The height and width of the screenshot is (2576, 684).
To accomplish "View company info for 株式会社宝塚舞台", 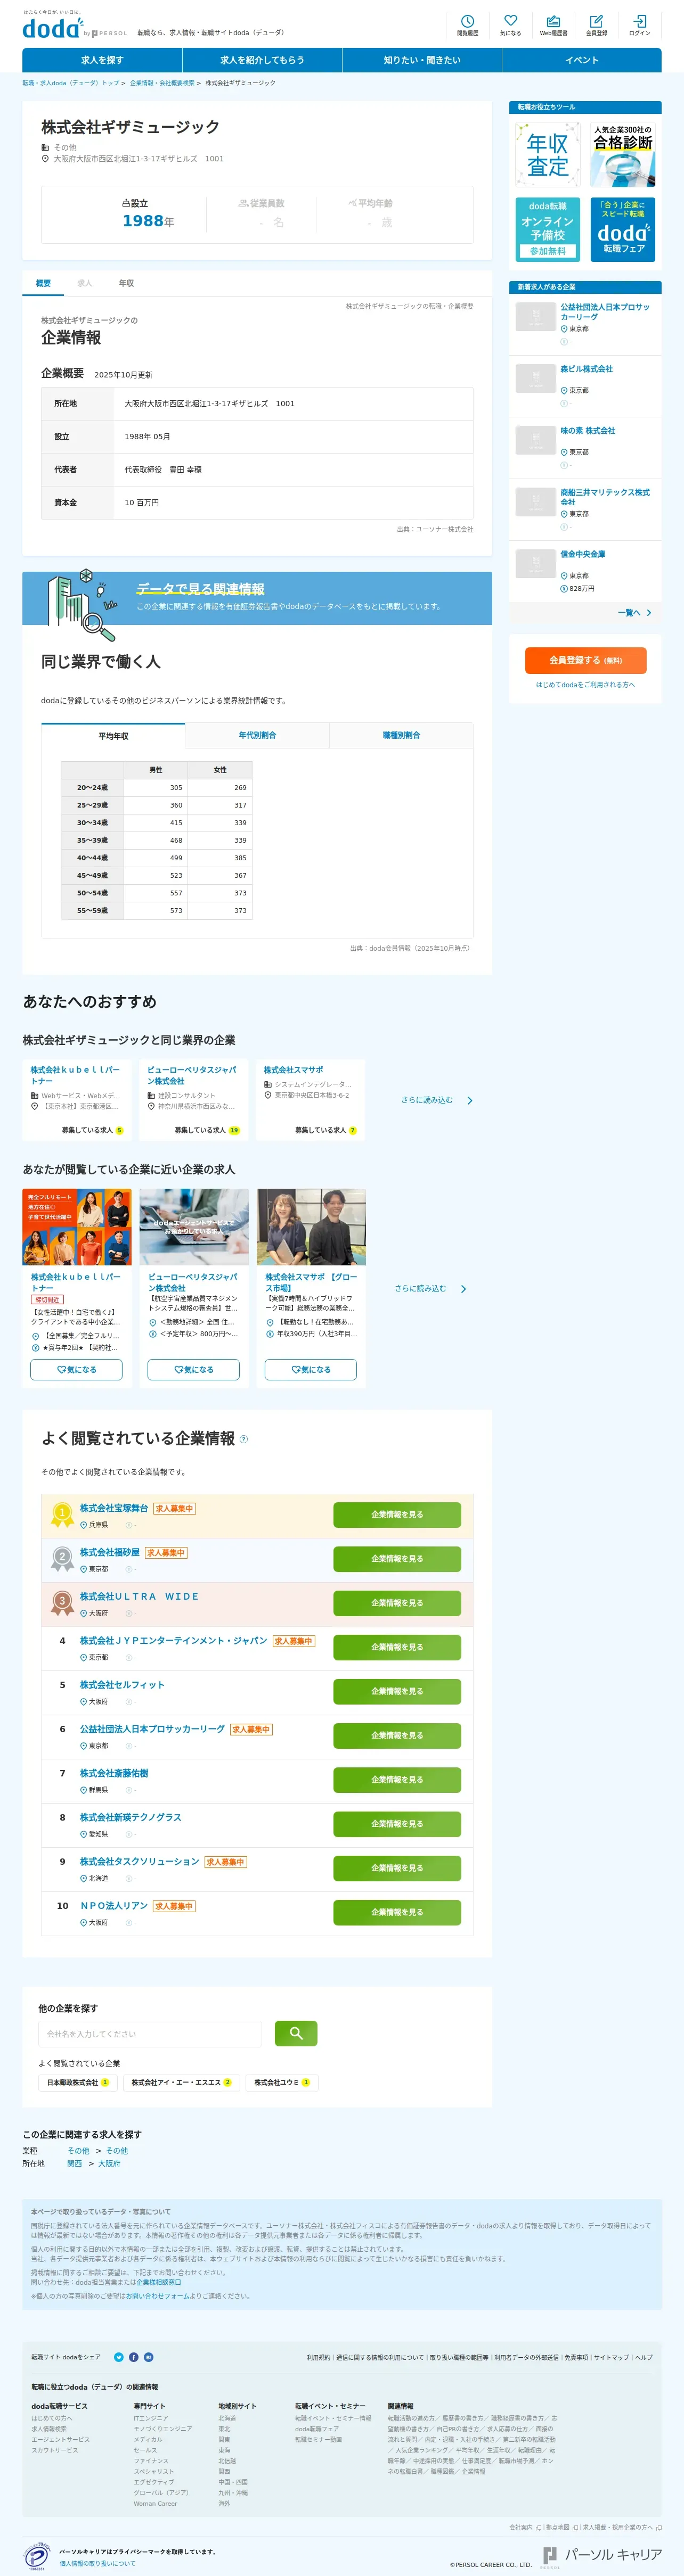I will (x=397, y=1515).
